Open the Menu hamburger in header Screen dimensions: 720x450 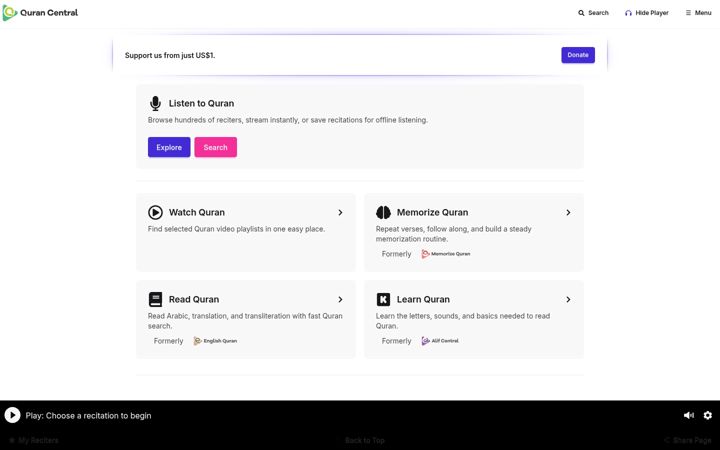(x=698, y=13)
